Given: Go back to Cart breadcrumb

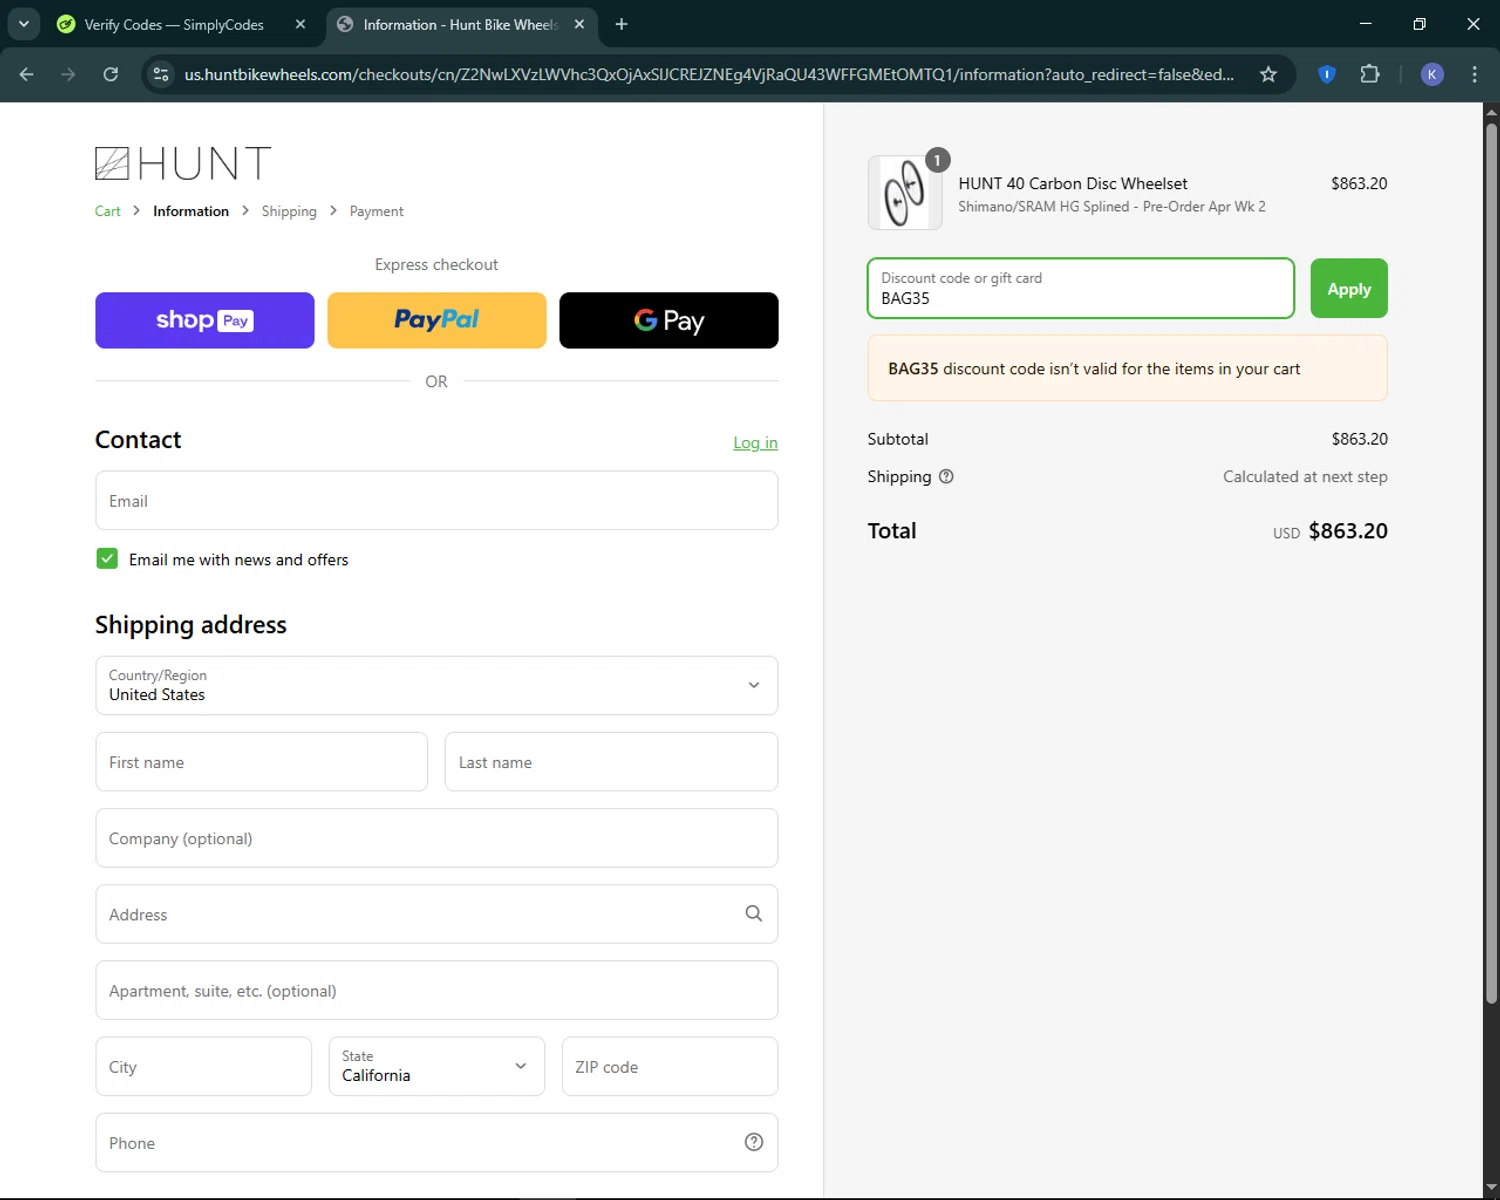Looking at the screenshot, I should (107, 211).
